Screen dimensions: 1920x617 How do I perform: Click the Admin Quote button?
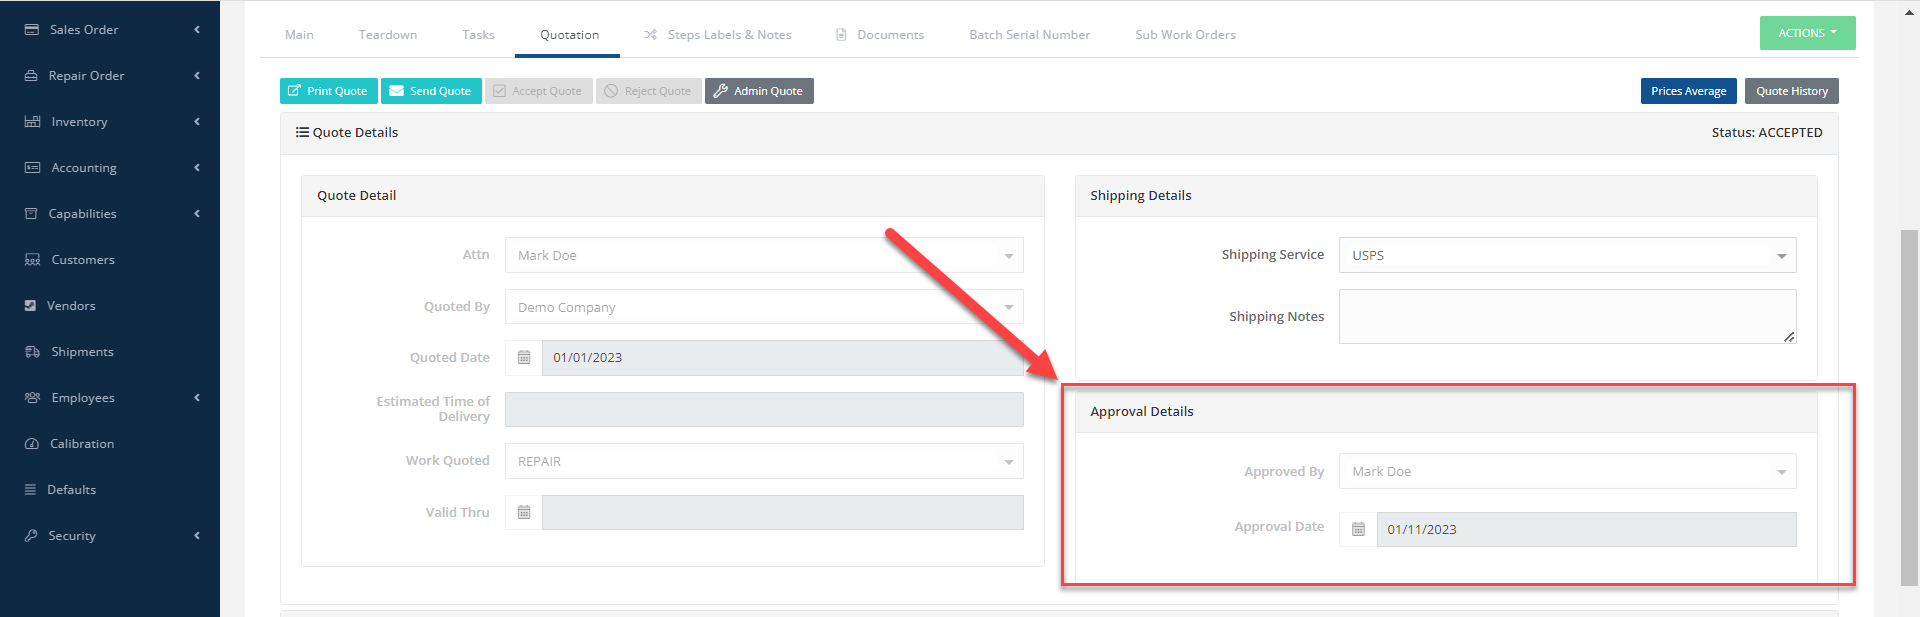(759, 91)
